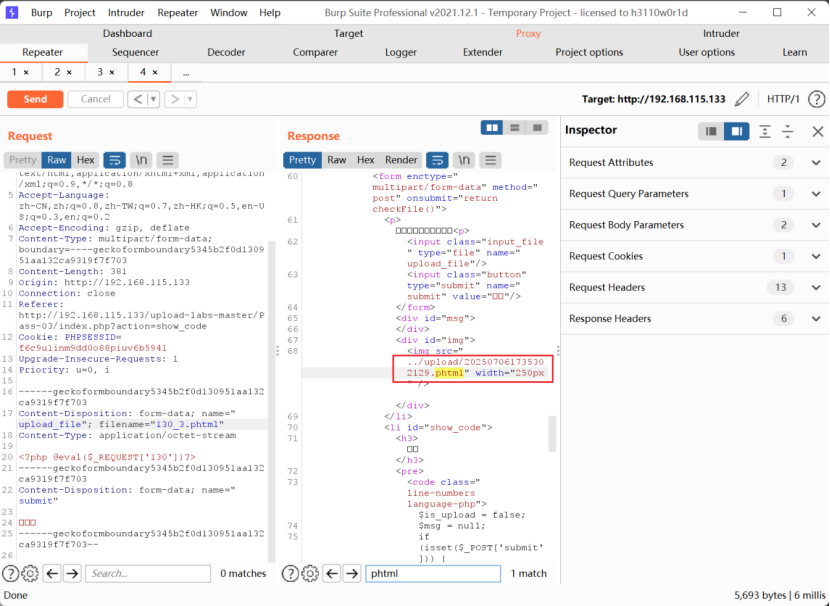Close the Inspector panel
The width and height of the screenshot is (830, 606).
pos(818,131)
